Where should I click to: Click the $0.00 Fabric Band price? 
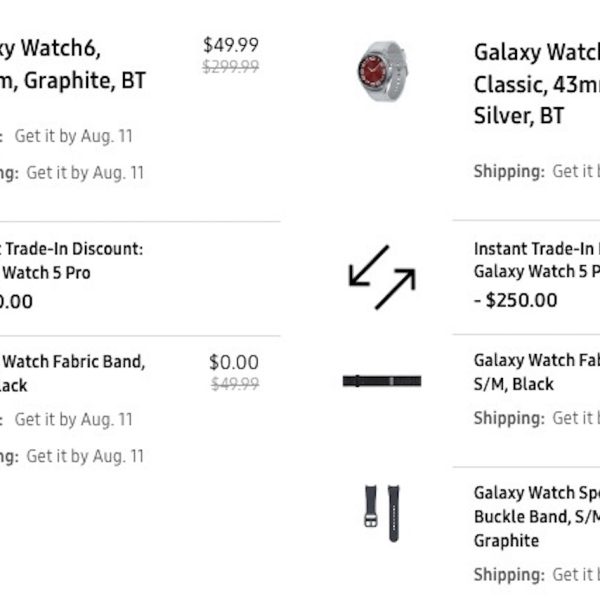[x=233, y=362]
